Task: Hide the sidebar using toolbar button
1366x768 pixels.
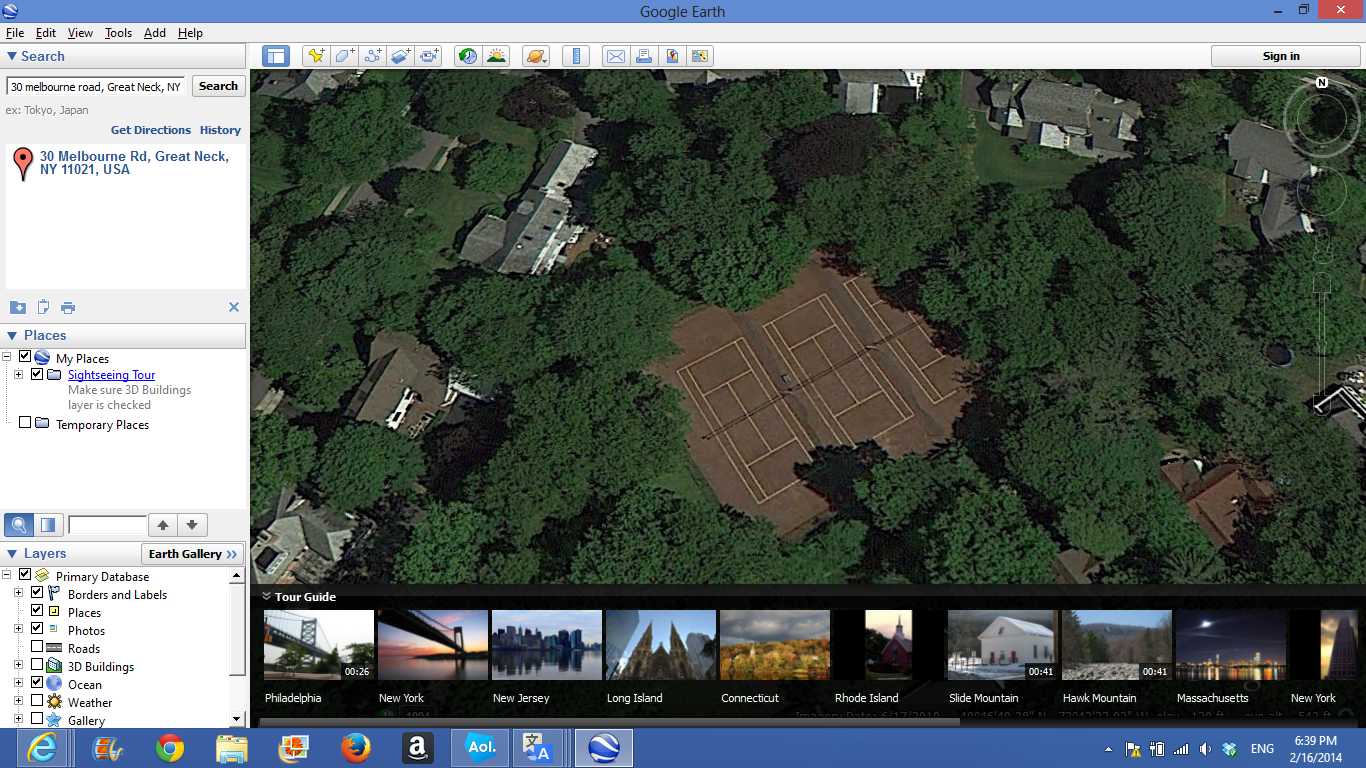Action: (276, 56)
